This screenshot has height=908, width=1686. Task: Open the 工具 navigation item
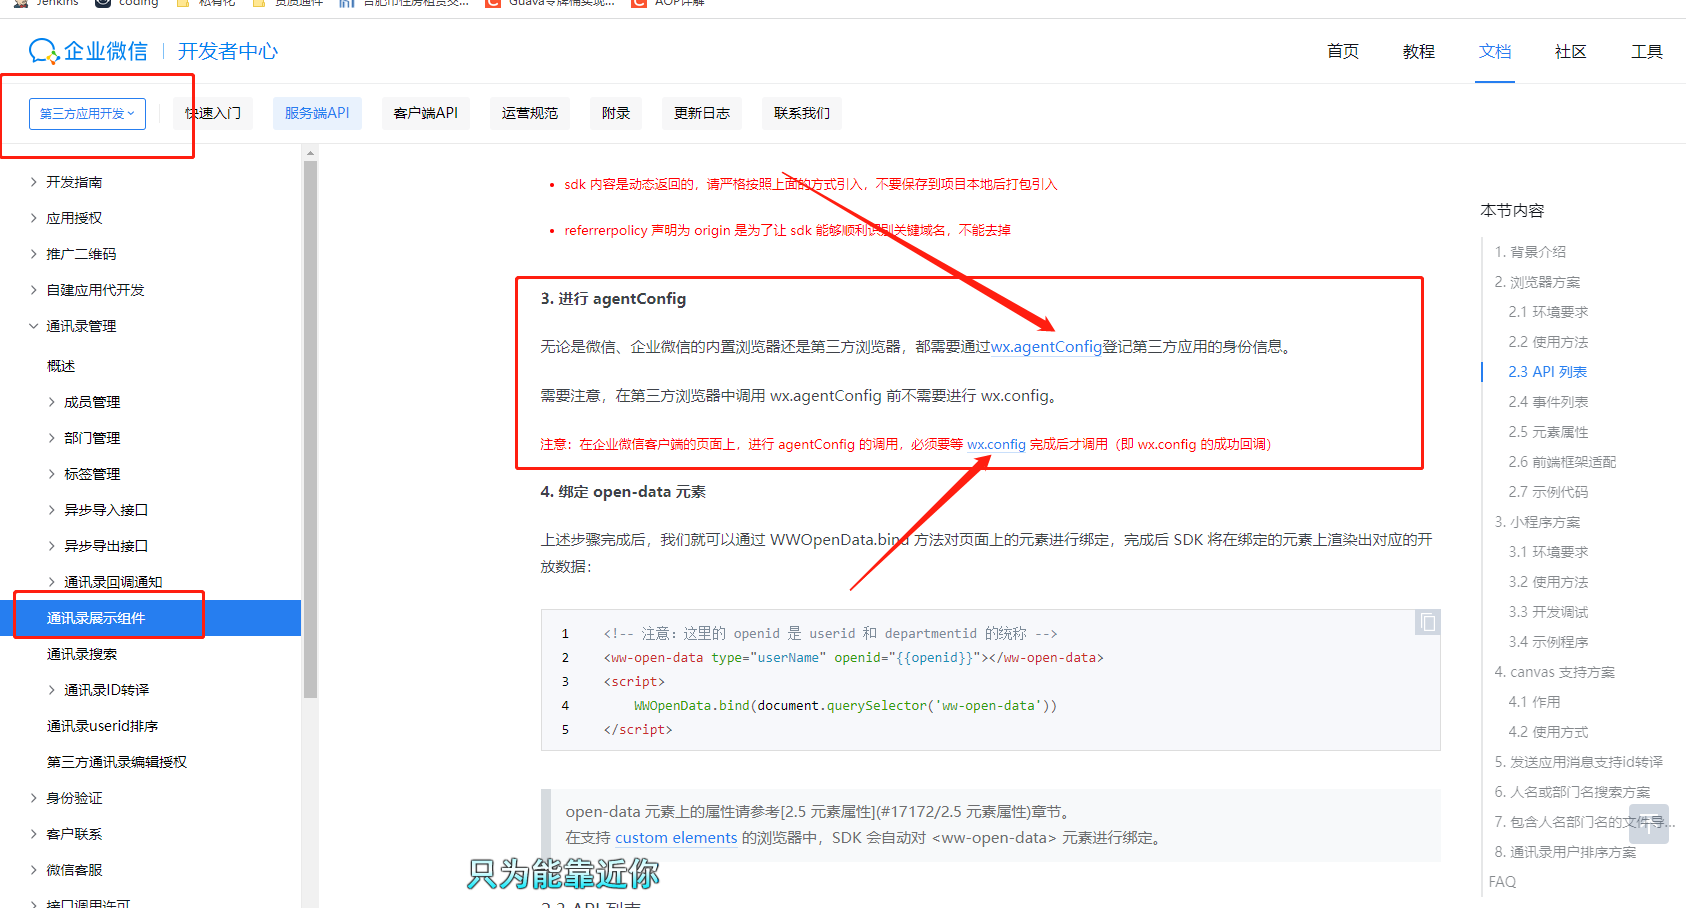pos(1646,51)
